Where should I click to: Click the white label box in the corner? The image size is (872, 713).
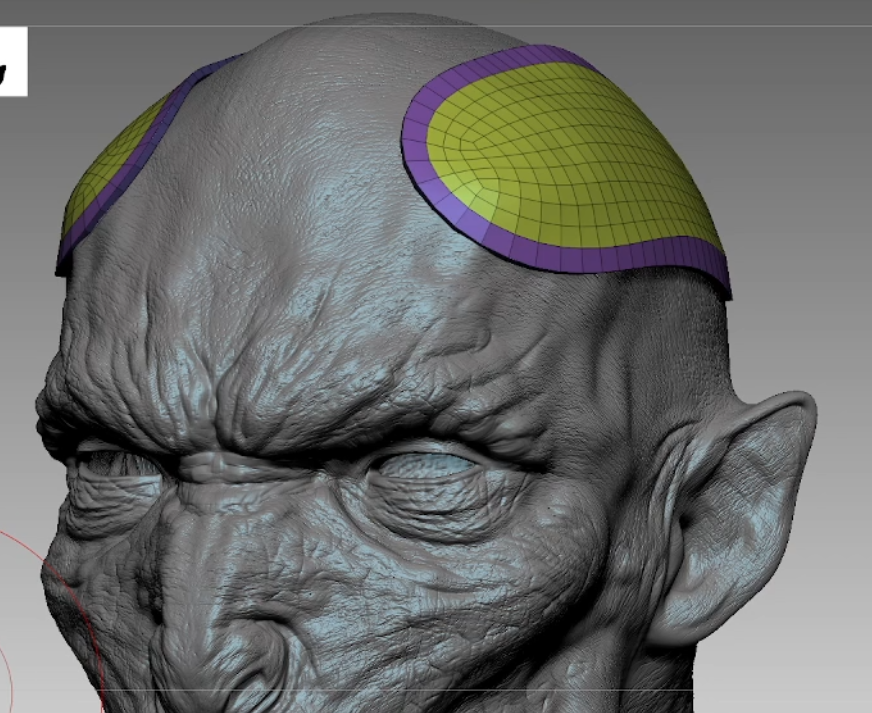pos(13,62)
